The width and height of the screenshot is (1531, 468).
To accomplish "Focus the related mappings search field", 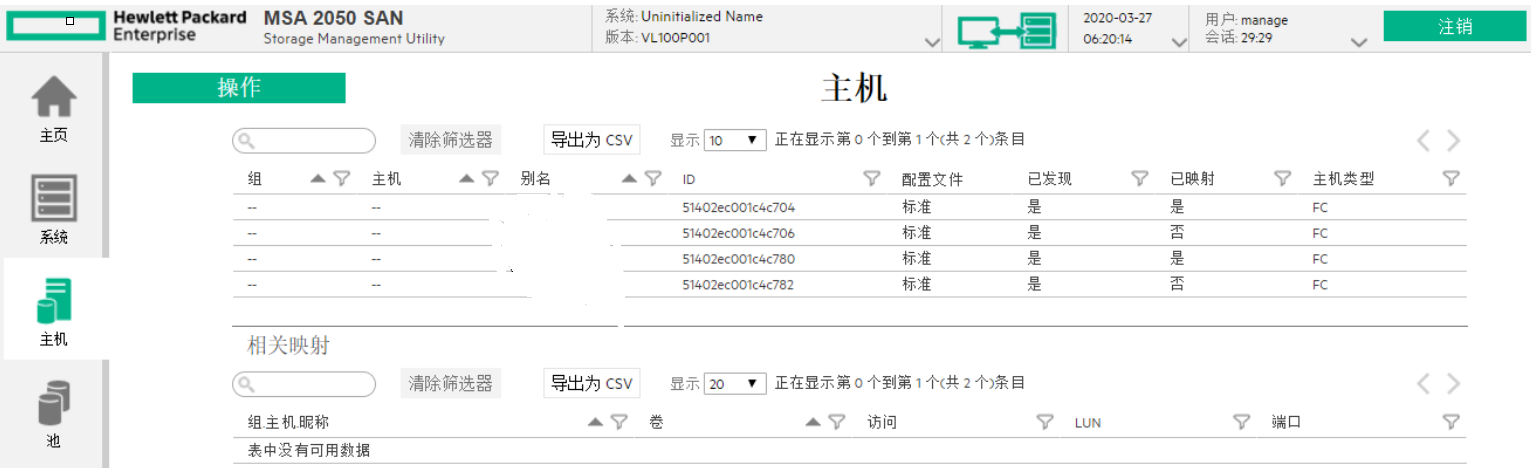I will click(304, 384).
